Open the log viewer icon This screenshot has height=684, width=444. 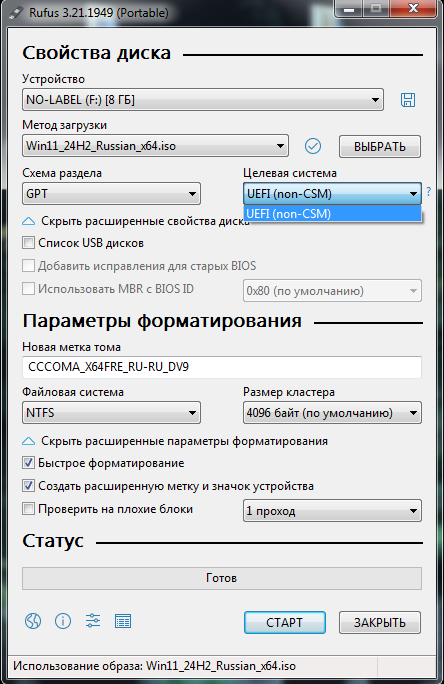coord(123,621)
